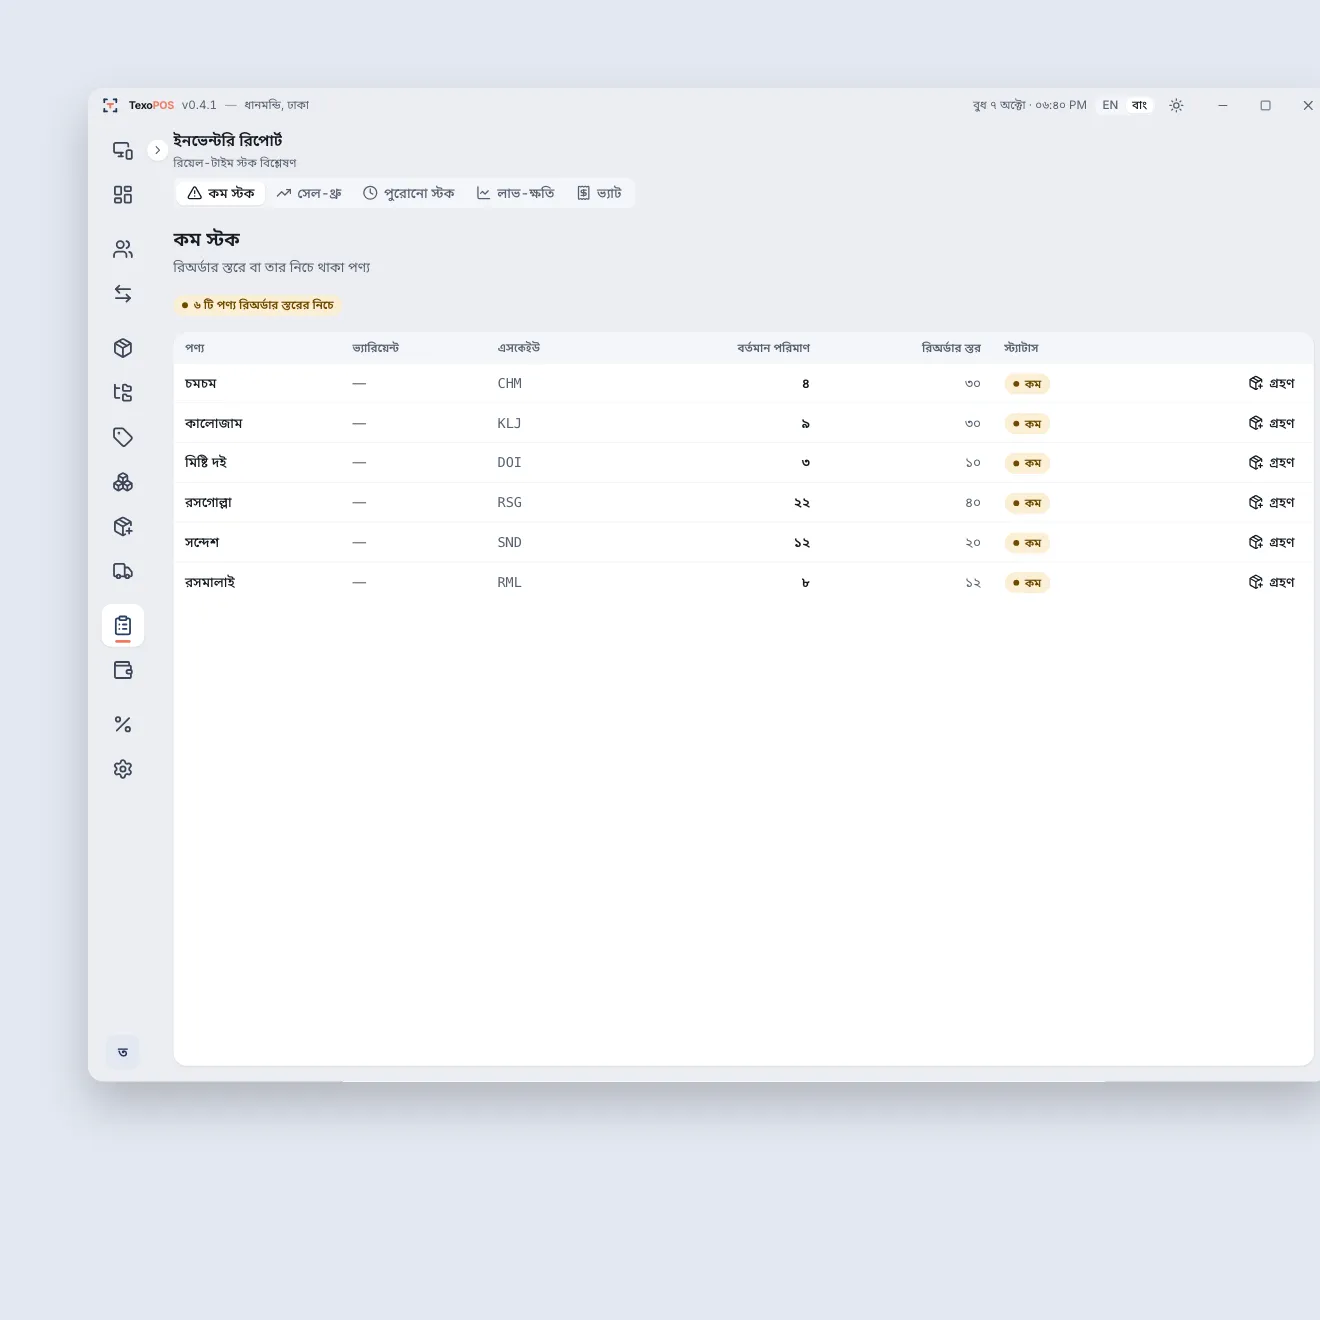The image size is (1320, 1320).
Task: Click the ৬ টি পণ্য রিঅর্ডার স্তরের নিচে badge
Action: pyautogui.click(x=258, y=305)
